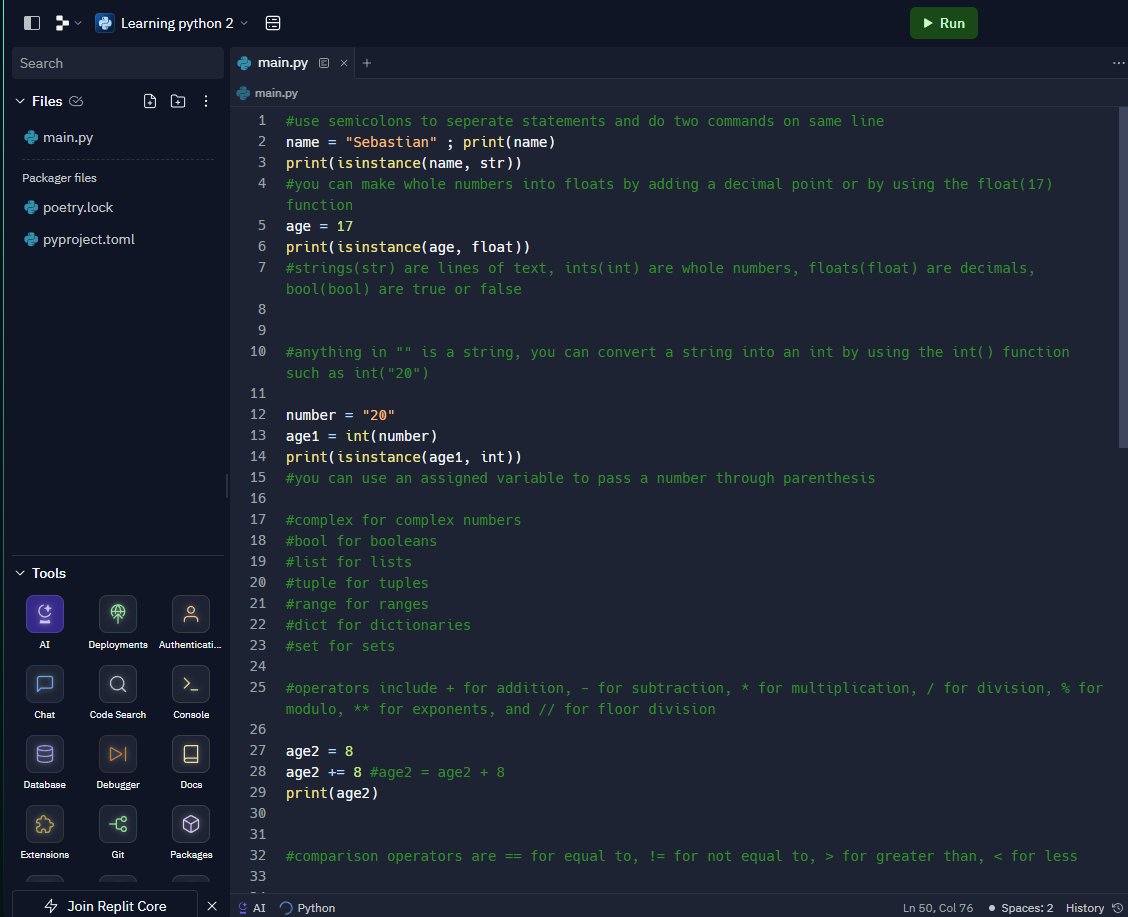Screen dimensions: 1128x917
Task: Open the AI tool
Action: [45, 623]
